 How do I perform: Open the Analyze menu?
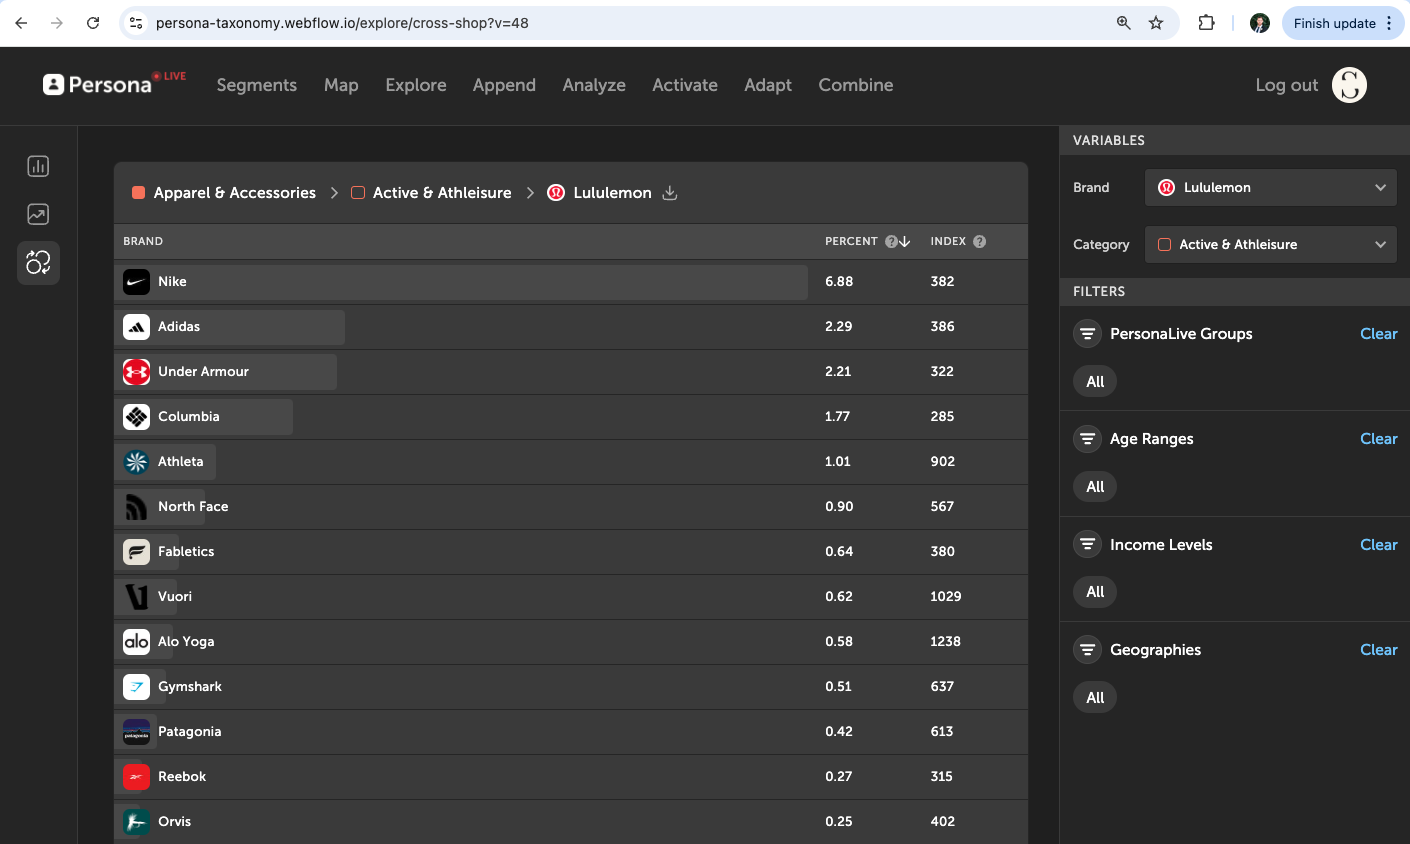click(x=594, y=85)
